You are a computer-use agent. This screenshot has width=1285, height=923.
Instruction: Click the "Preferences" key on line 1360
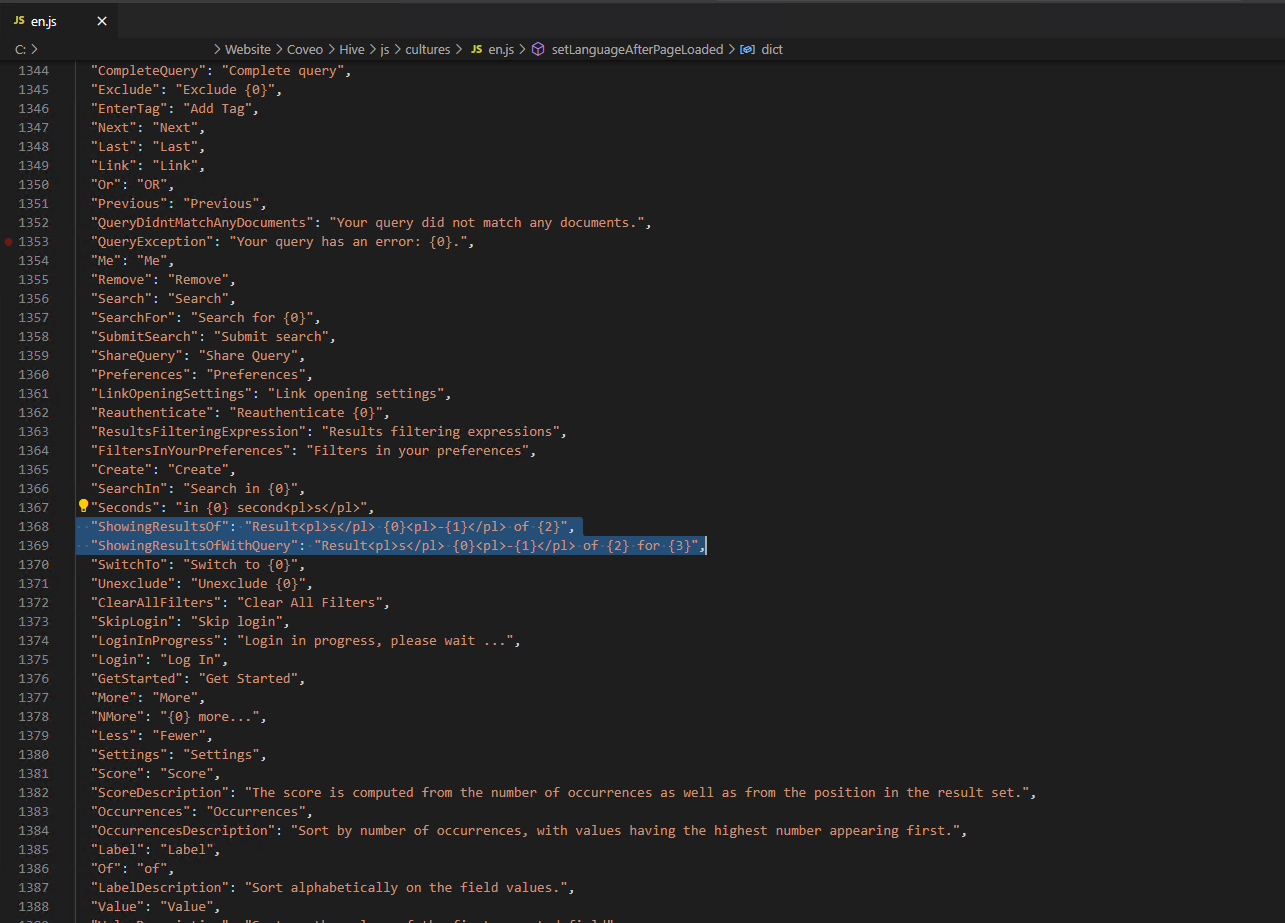tap(141, 375)
